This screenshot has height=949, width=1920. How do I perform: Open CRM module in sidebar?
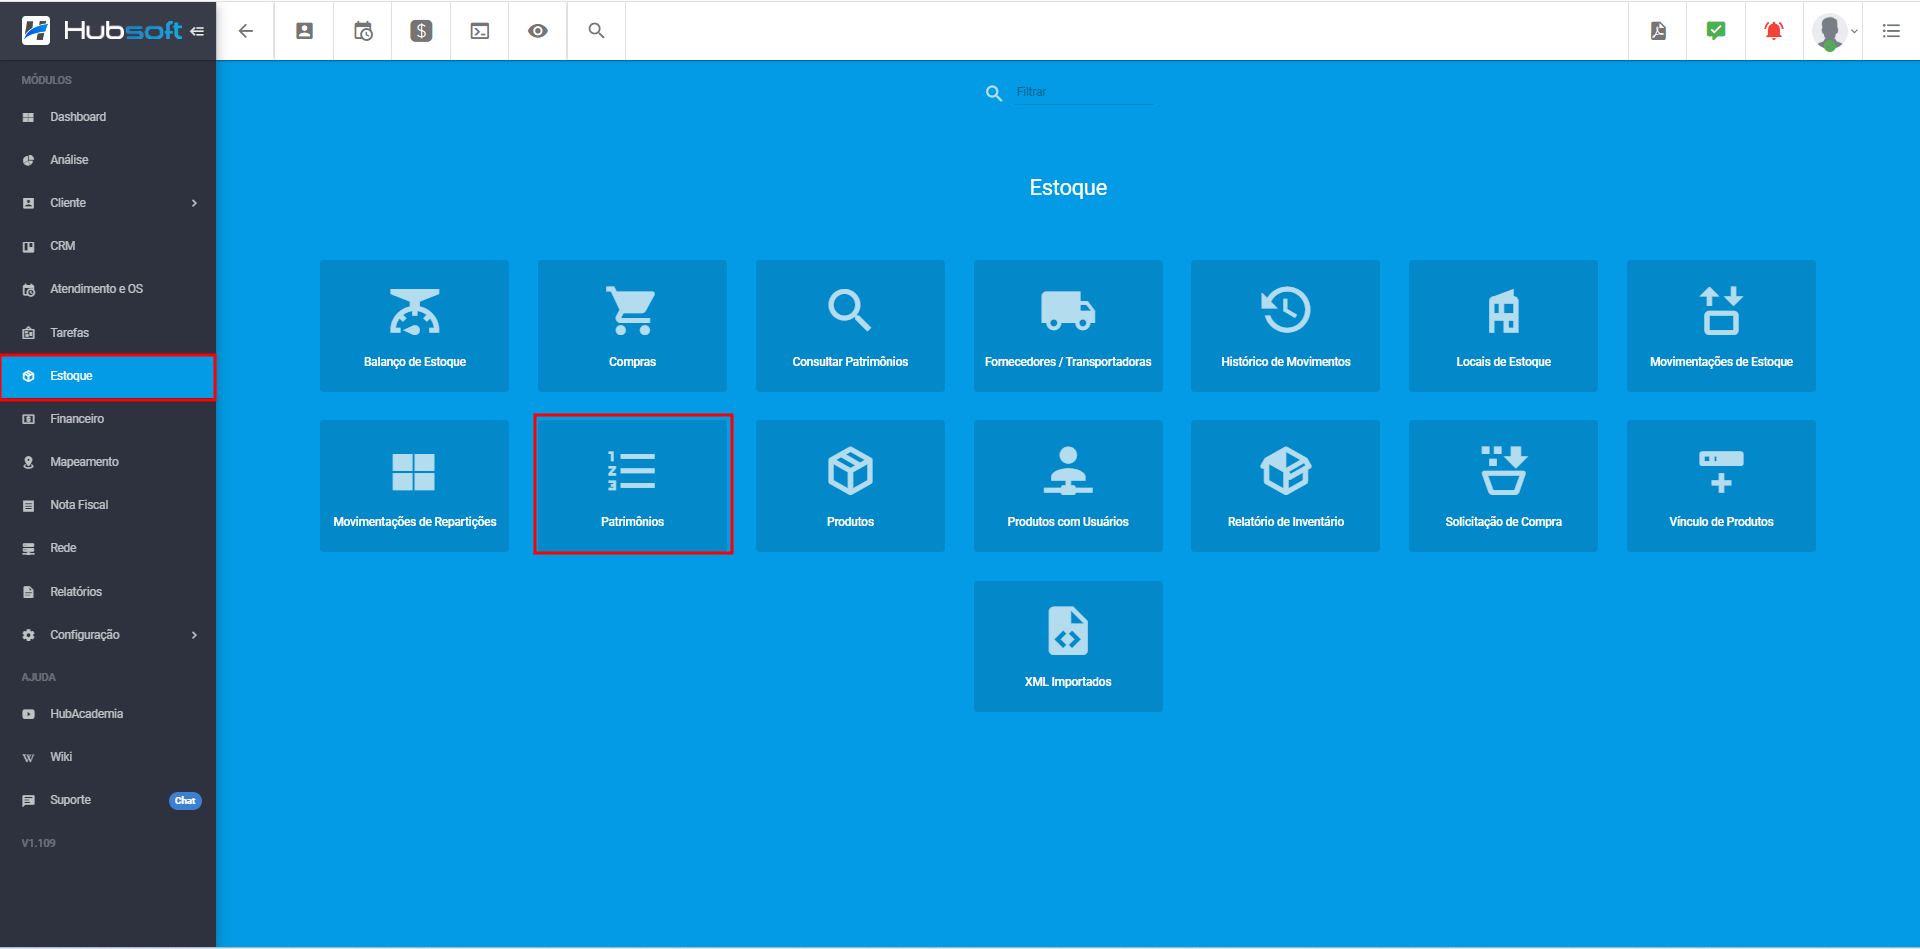(108, 246)
